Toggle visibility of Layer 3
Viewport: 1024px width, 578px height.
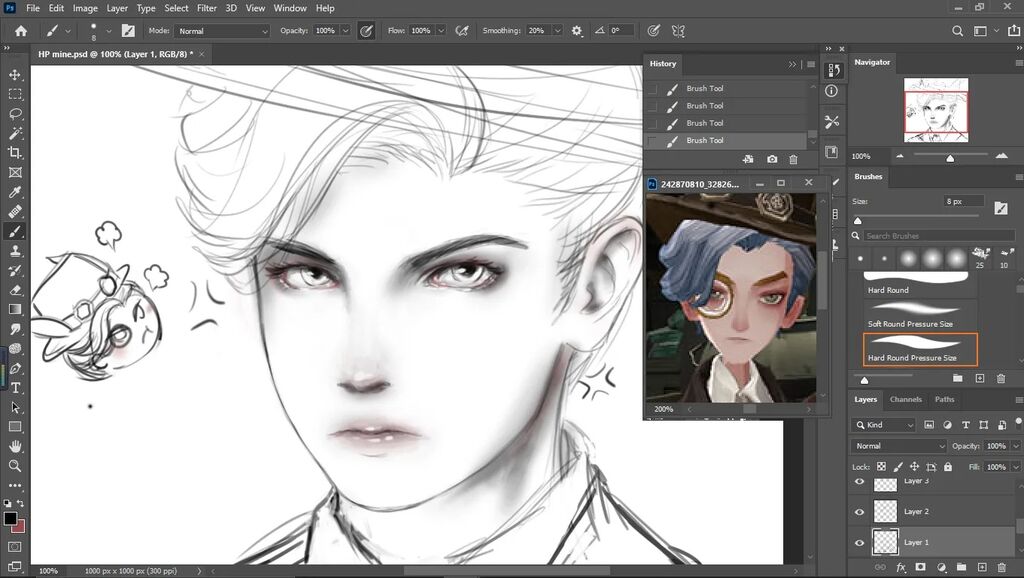[859, 482]
